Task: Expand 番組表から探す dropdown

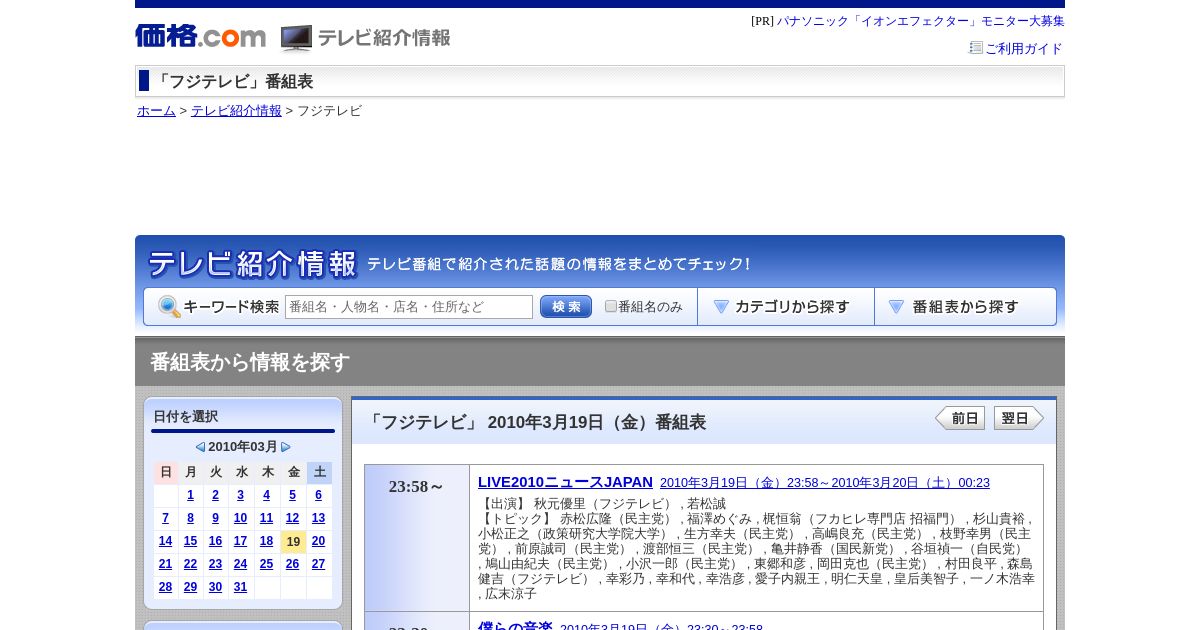Action: 965,307
